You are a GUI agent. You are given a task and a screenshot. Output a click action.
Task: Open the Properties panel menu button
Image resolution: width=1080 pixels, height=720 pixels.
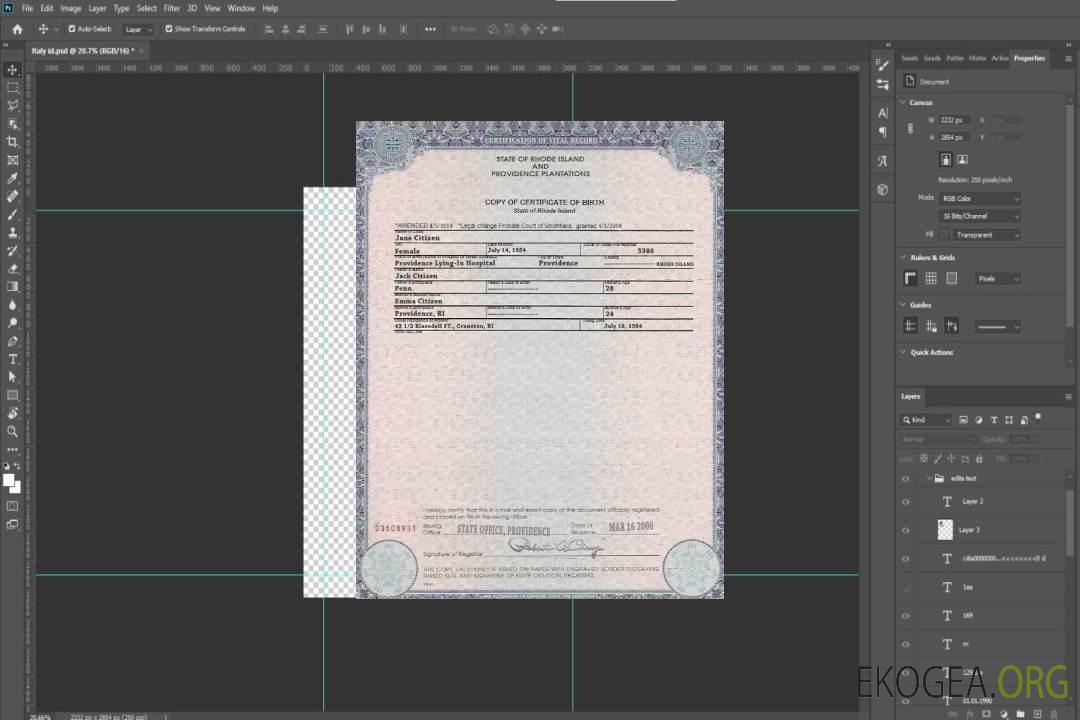click(1068, 59)
